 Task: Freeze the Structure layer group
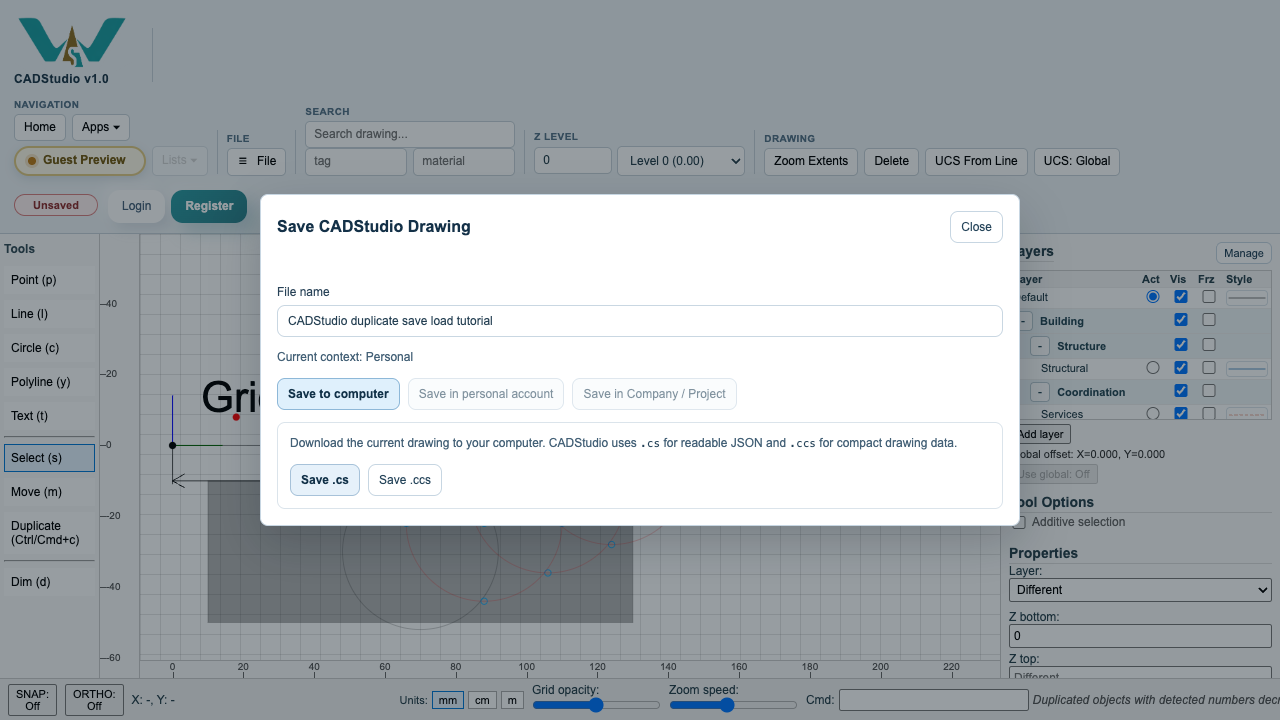pos(1209,345)
